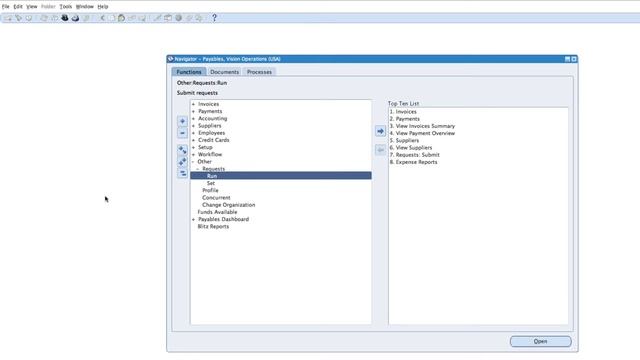Screen dimensions: 640x360
Task: Expand the Suppliers node in the tree
Action: coord(193,126)
